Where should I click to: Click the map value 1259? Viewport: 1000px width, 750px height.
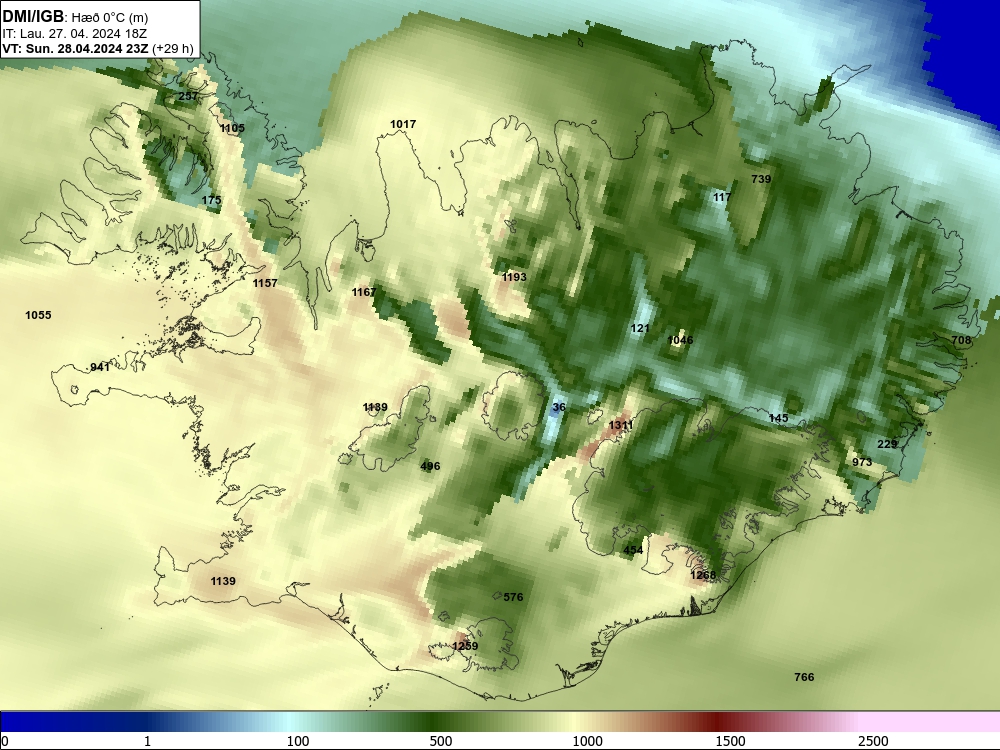pos(465,646)
